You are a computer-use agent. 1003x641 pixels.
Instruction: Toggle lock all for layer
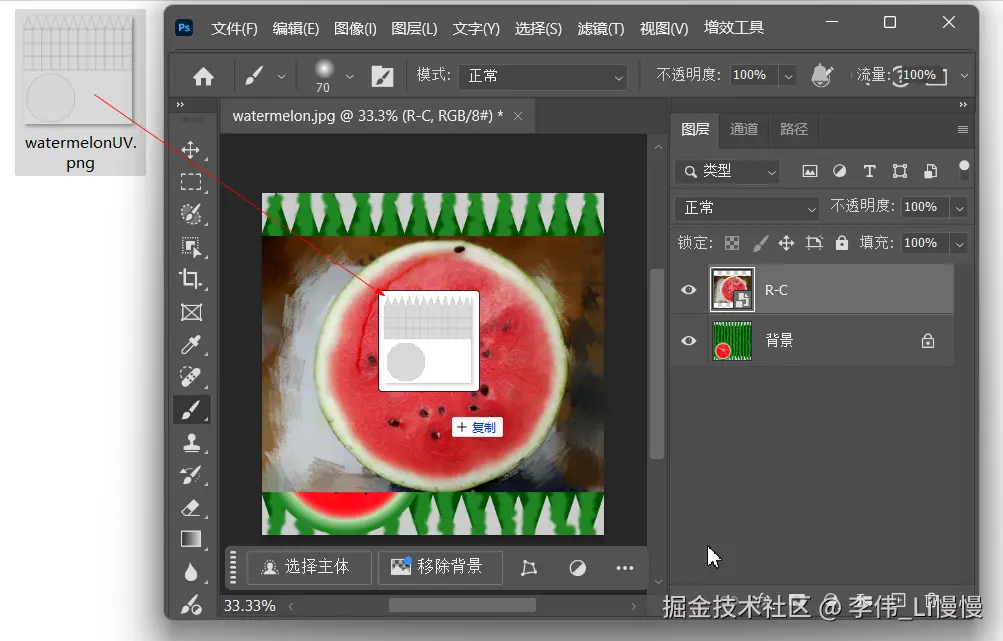842,243
